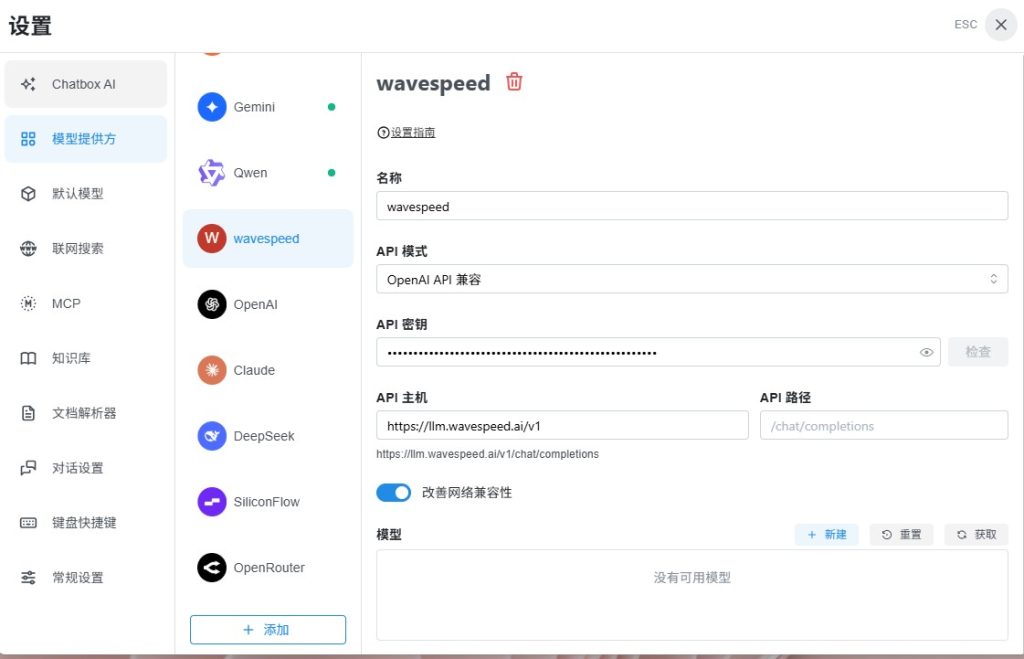This screenshot has width=1024, height=659.
Task: Click the Gemini green status dot
Action: click(x=331, y=107)
